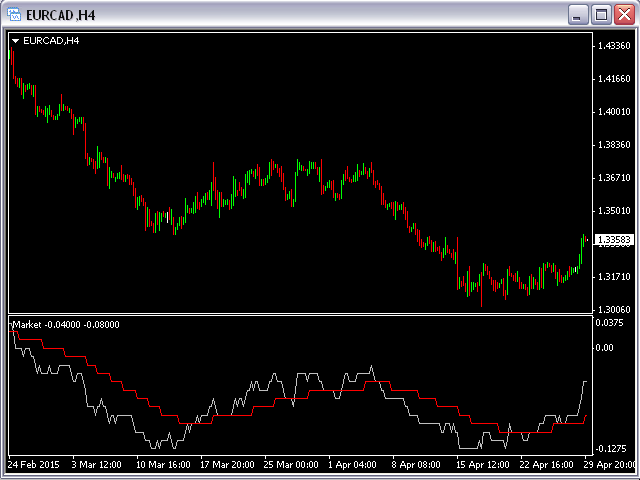640x480 pixels.
Task: Click the 24 Feb 2015 date label
Action: pos(33,465)
